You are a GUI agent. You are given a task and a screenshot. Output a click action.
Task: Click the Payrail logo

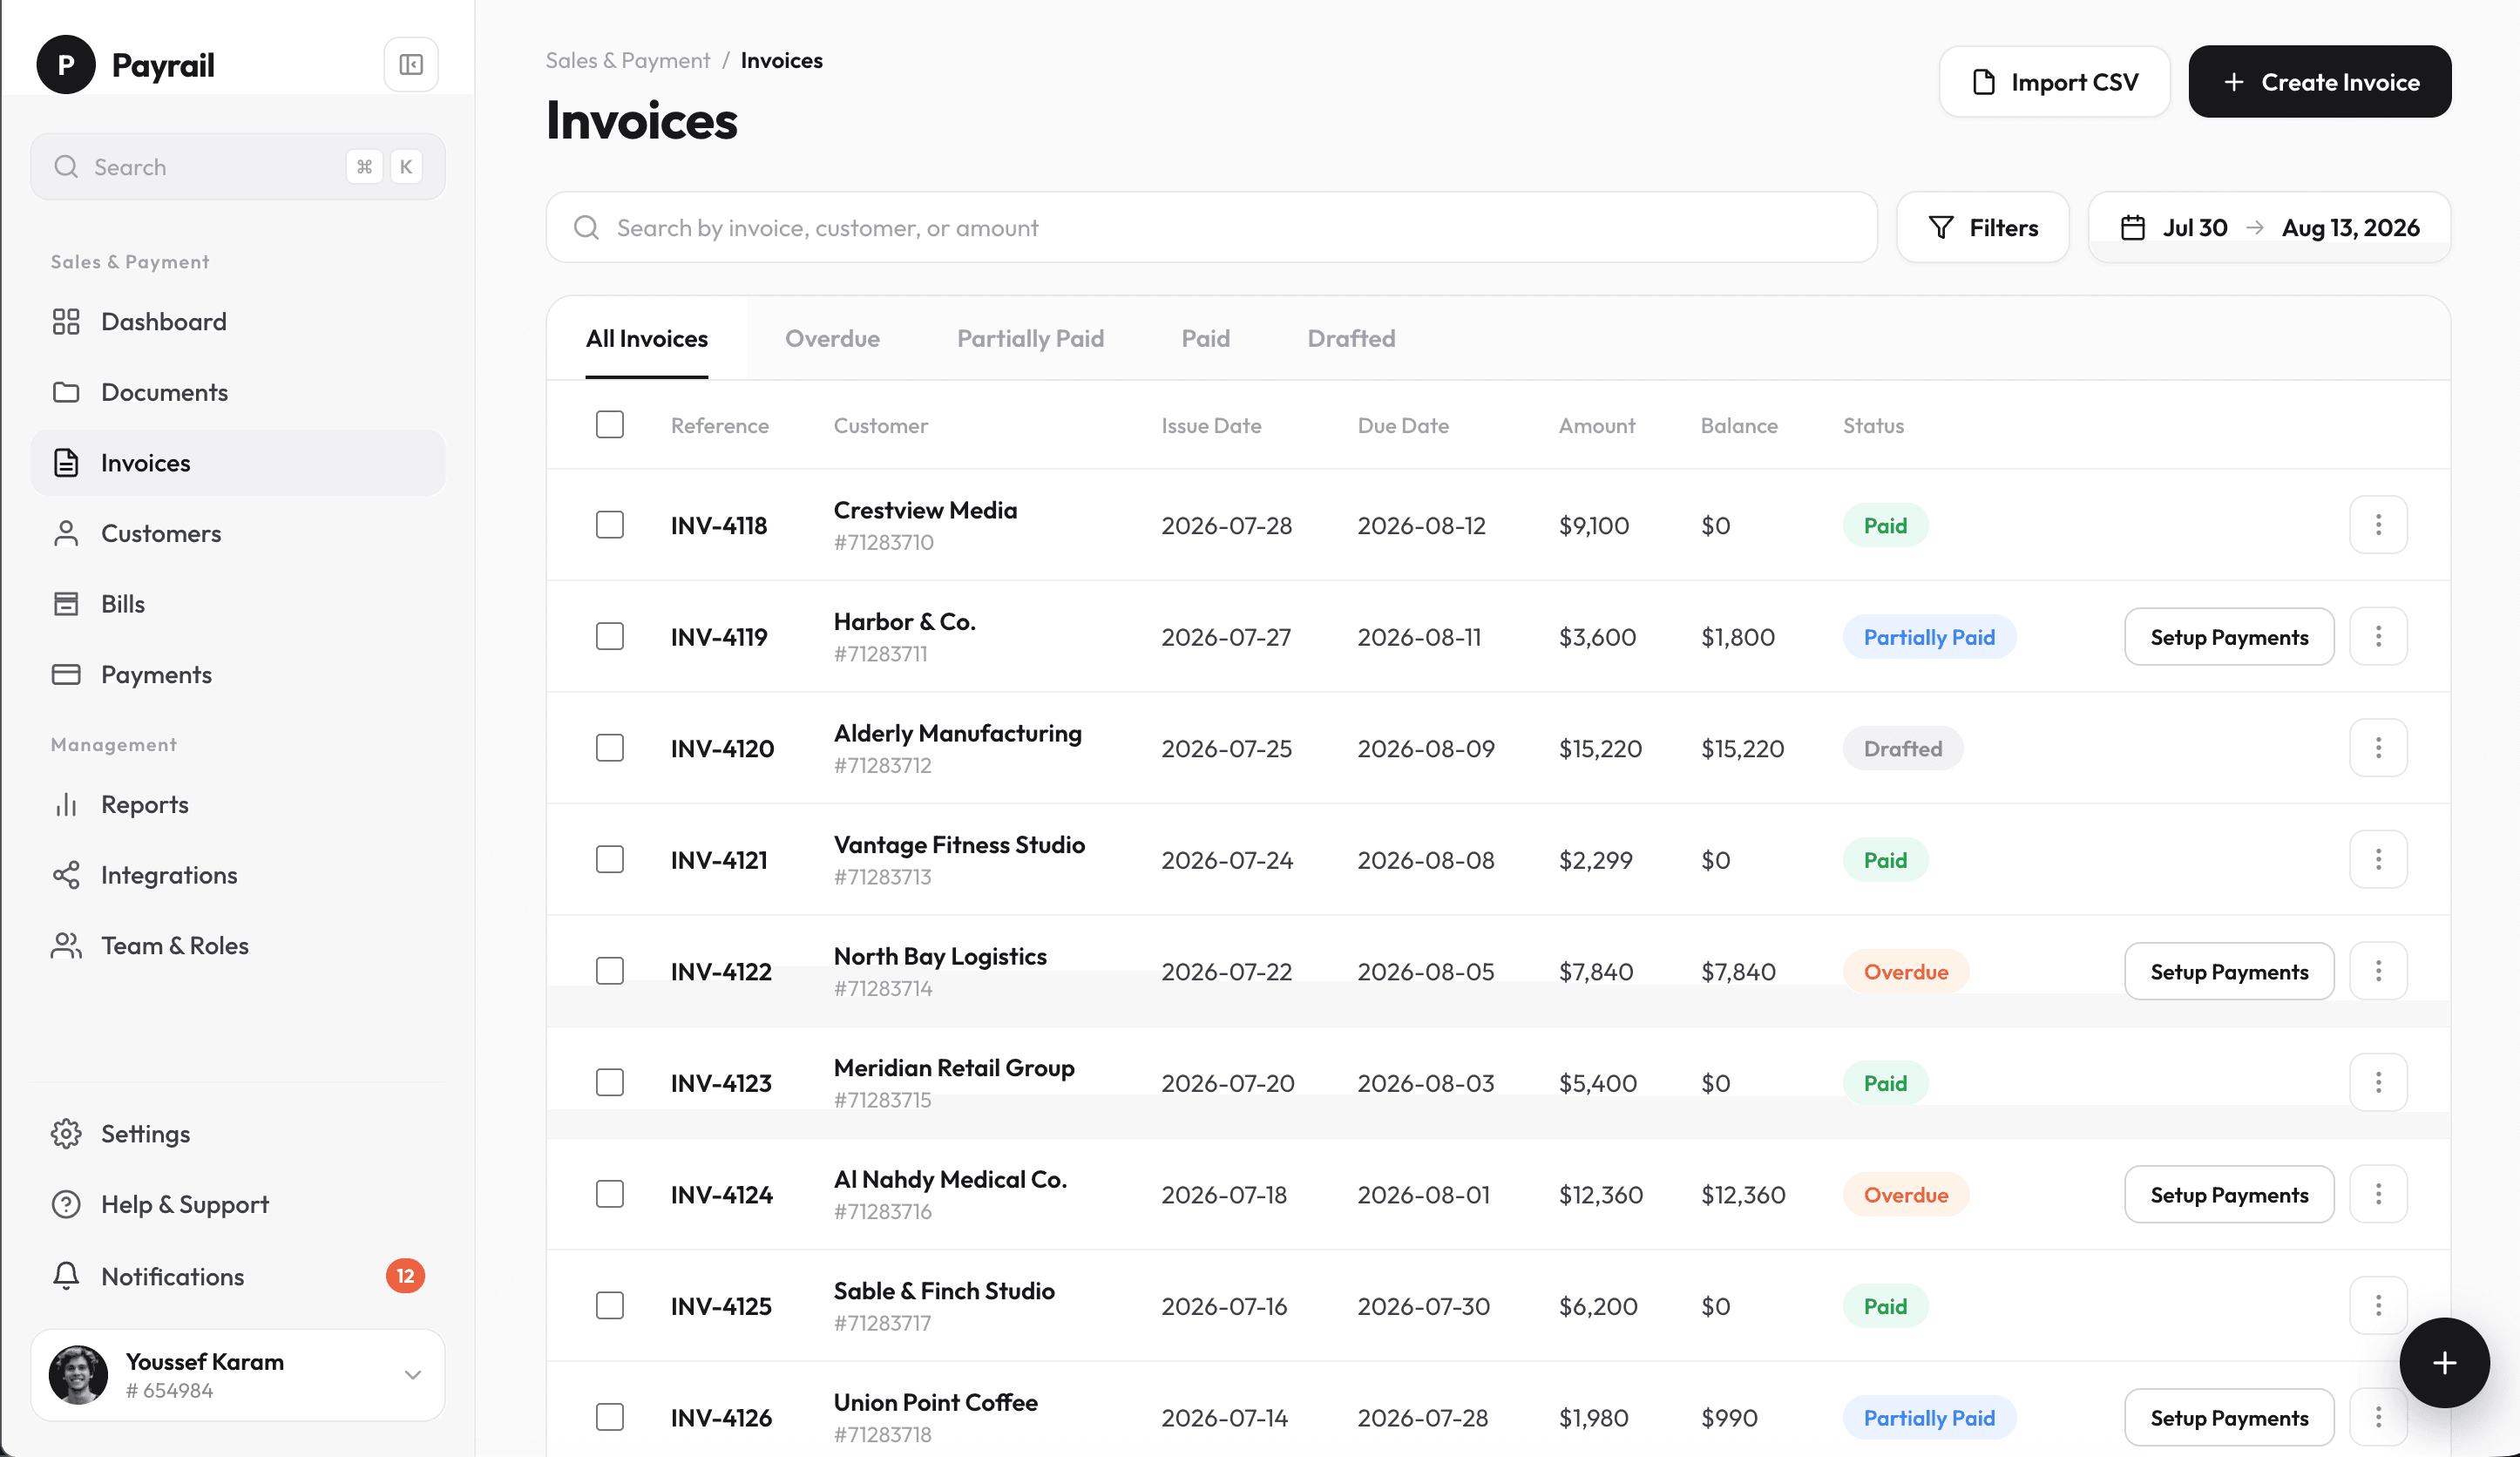click(x=66, y=65)
